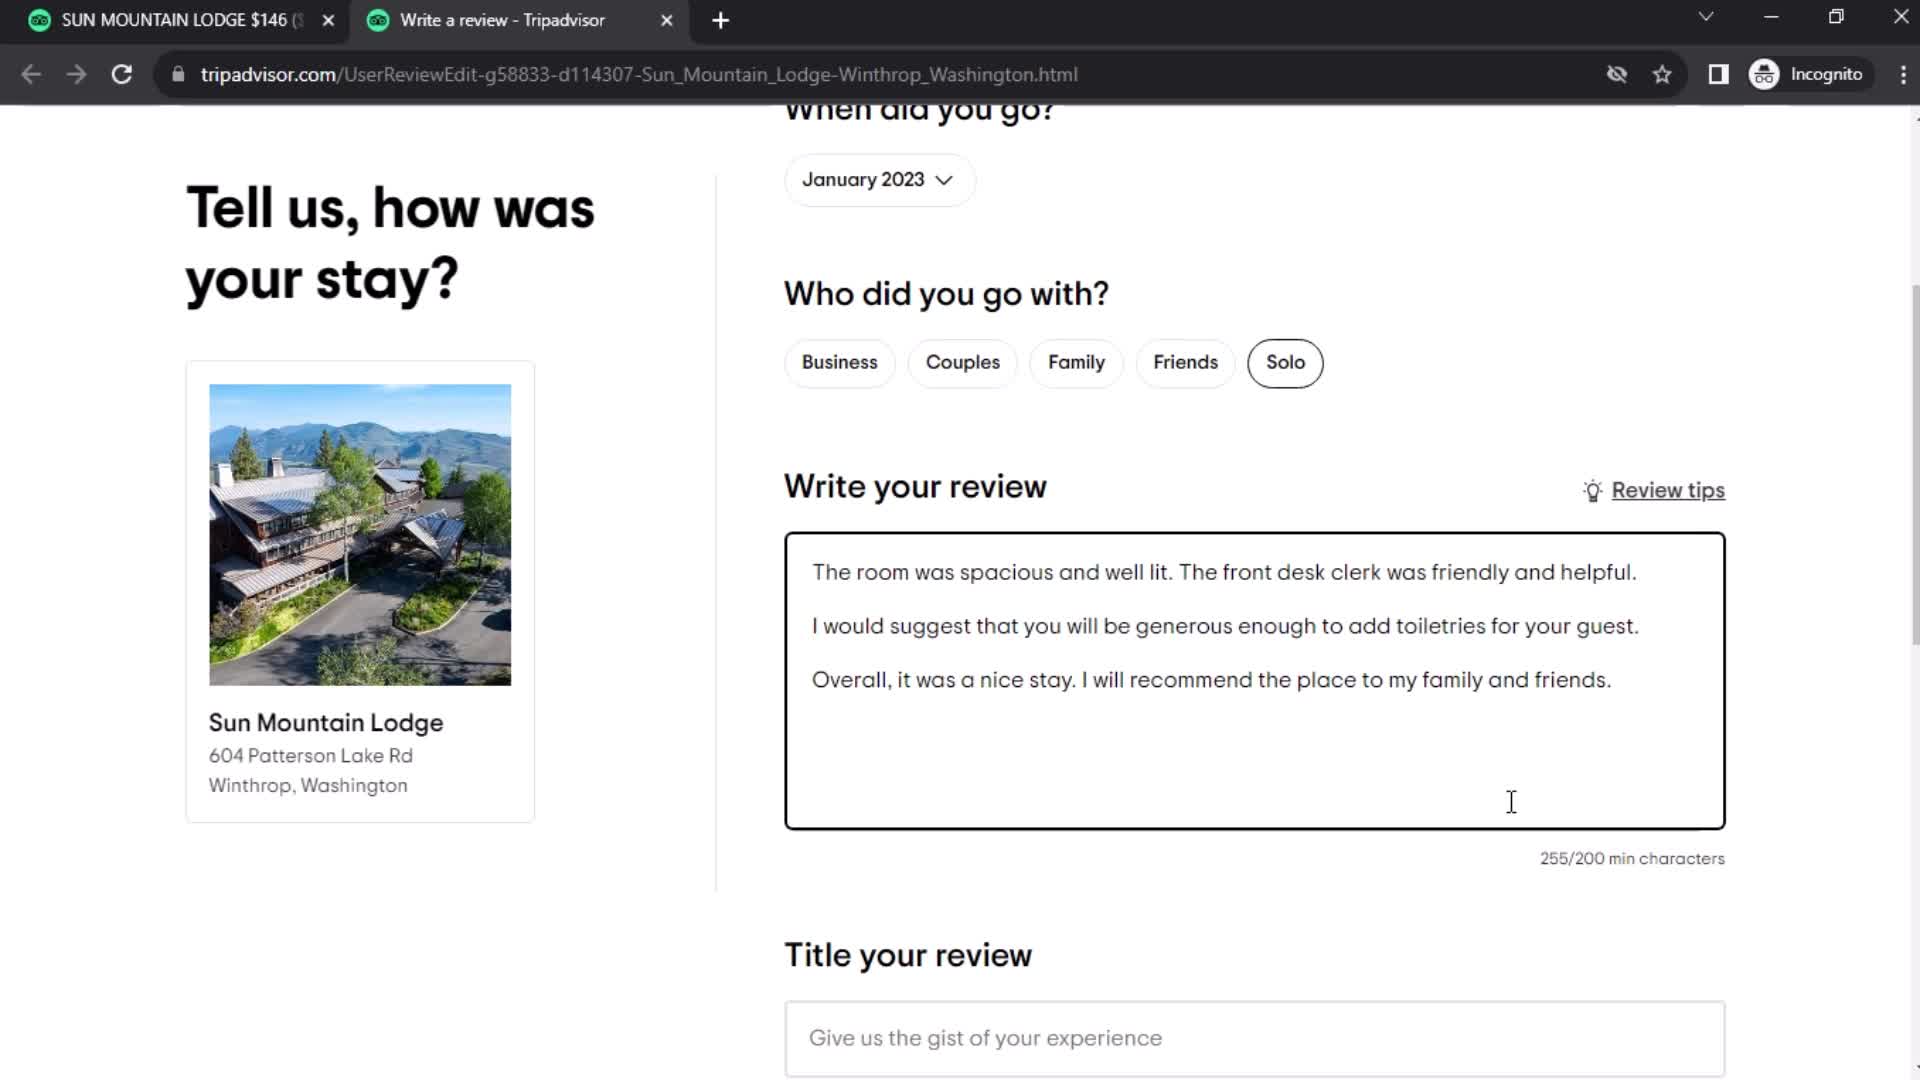Click the Title your review input field
The width and height of the screenshot is (1920, 1080).
point(1254,1038)
